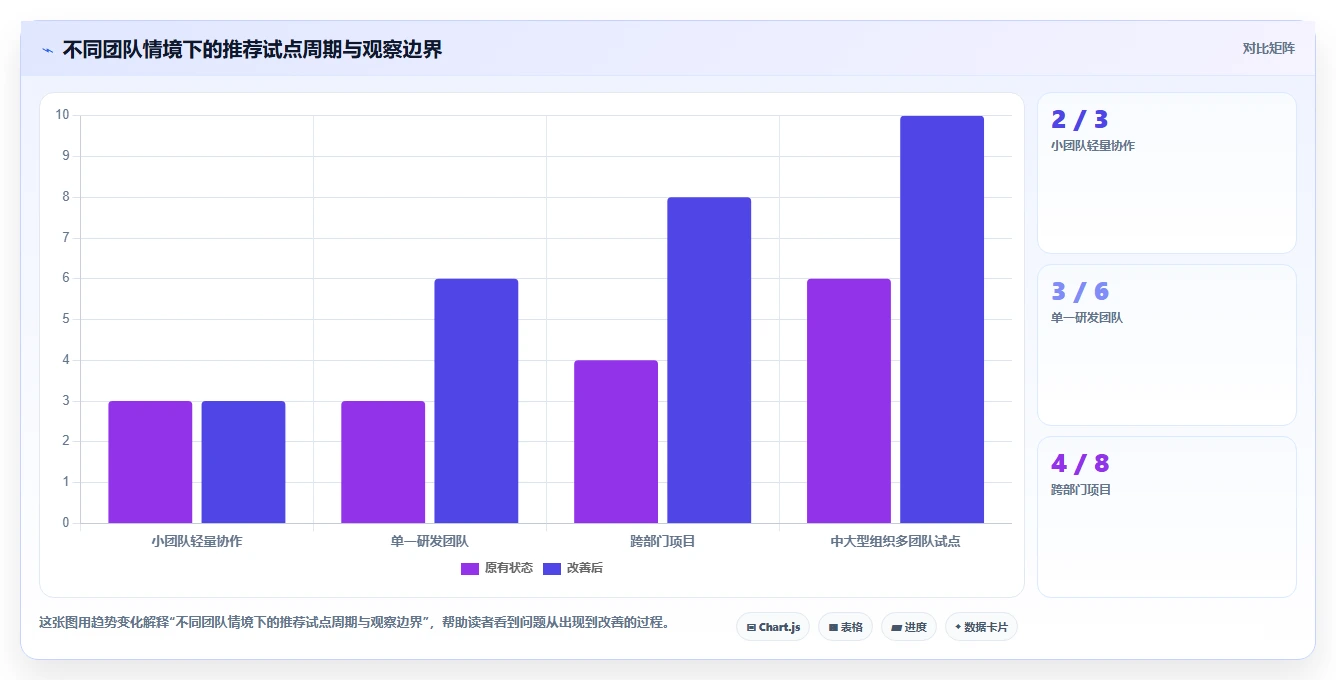Click blue bar for 跨部门项目

coord(709,360)
